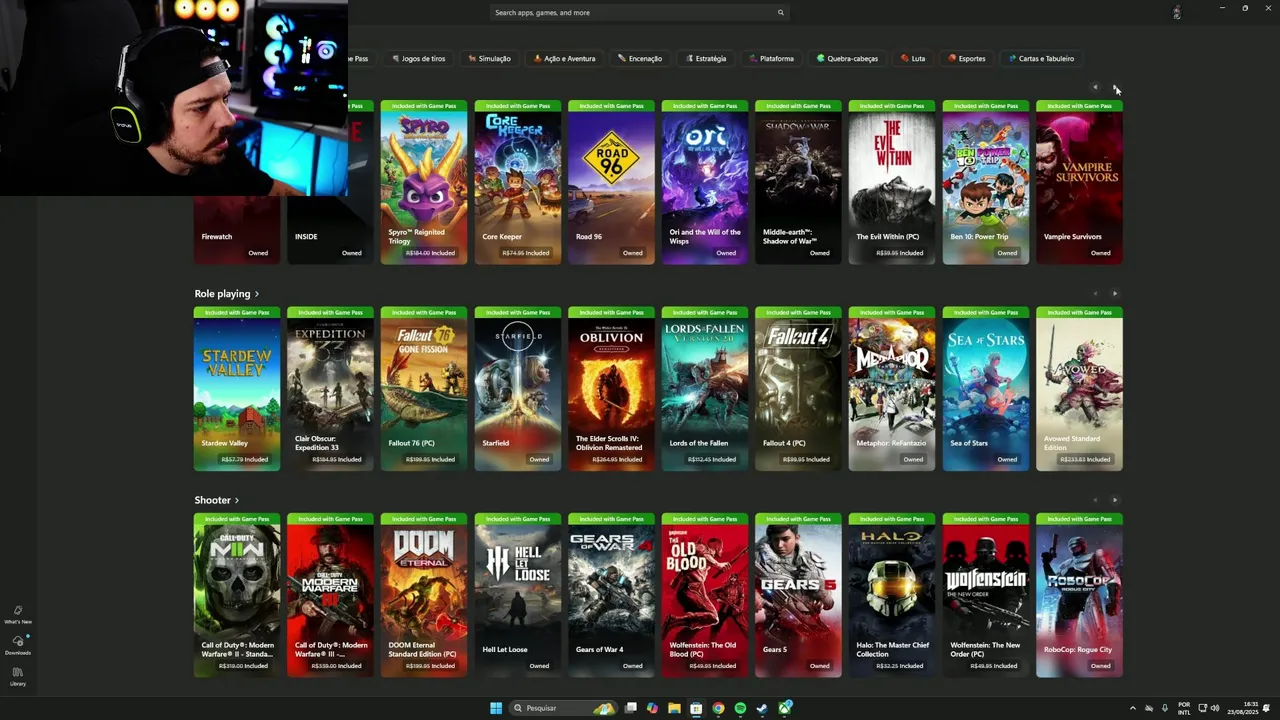Select the Plataforma filter chip
Image resolution: width=1280 pixels, height=720 pixels.
[x=771, y=58]
